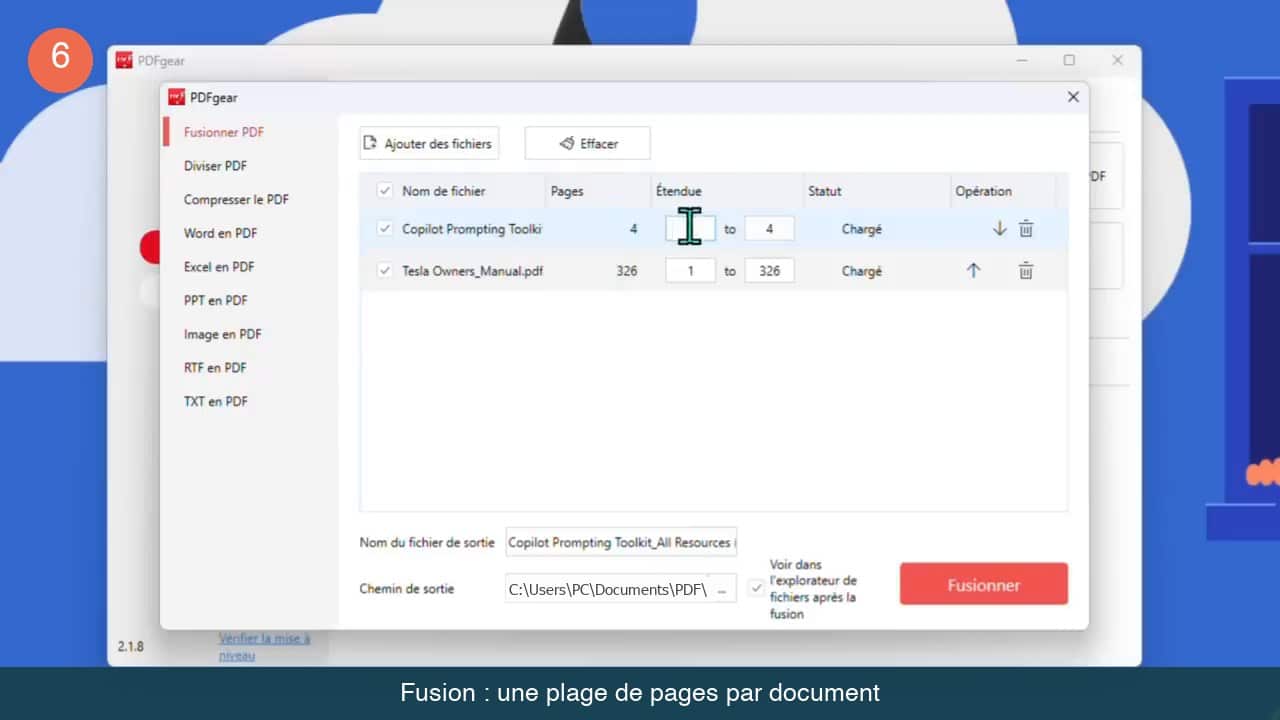Open TXT en PDF converter
This screenshot has width=1280, height=720.
[x=215, y=401]
